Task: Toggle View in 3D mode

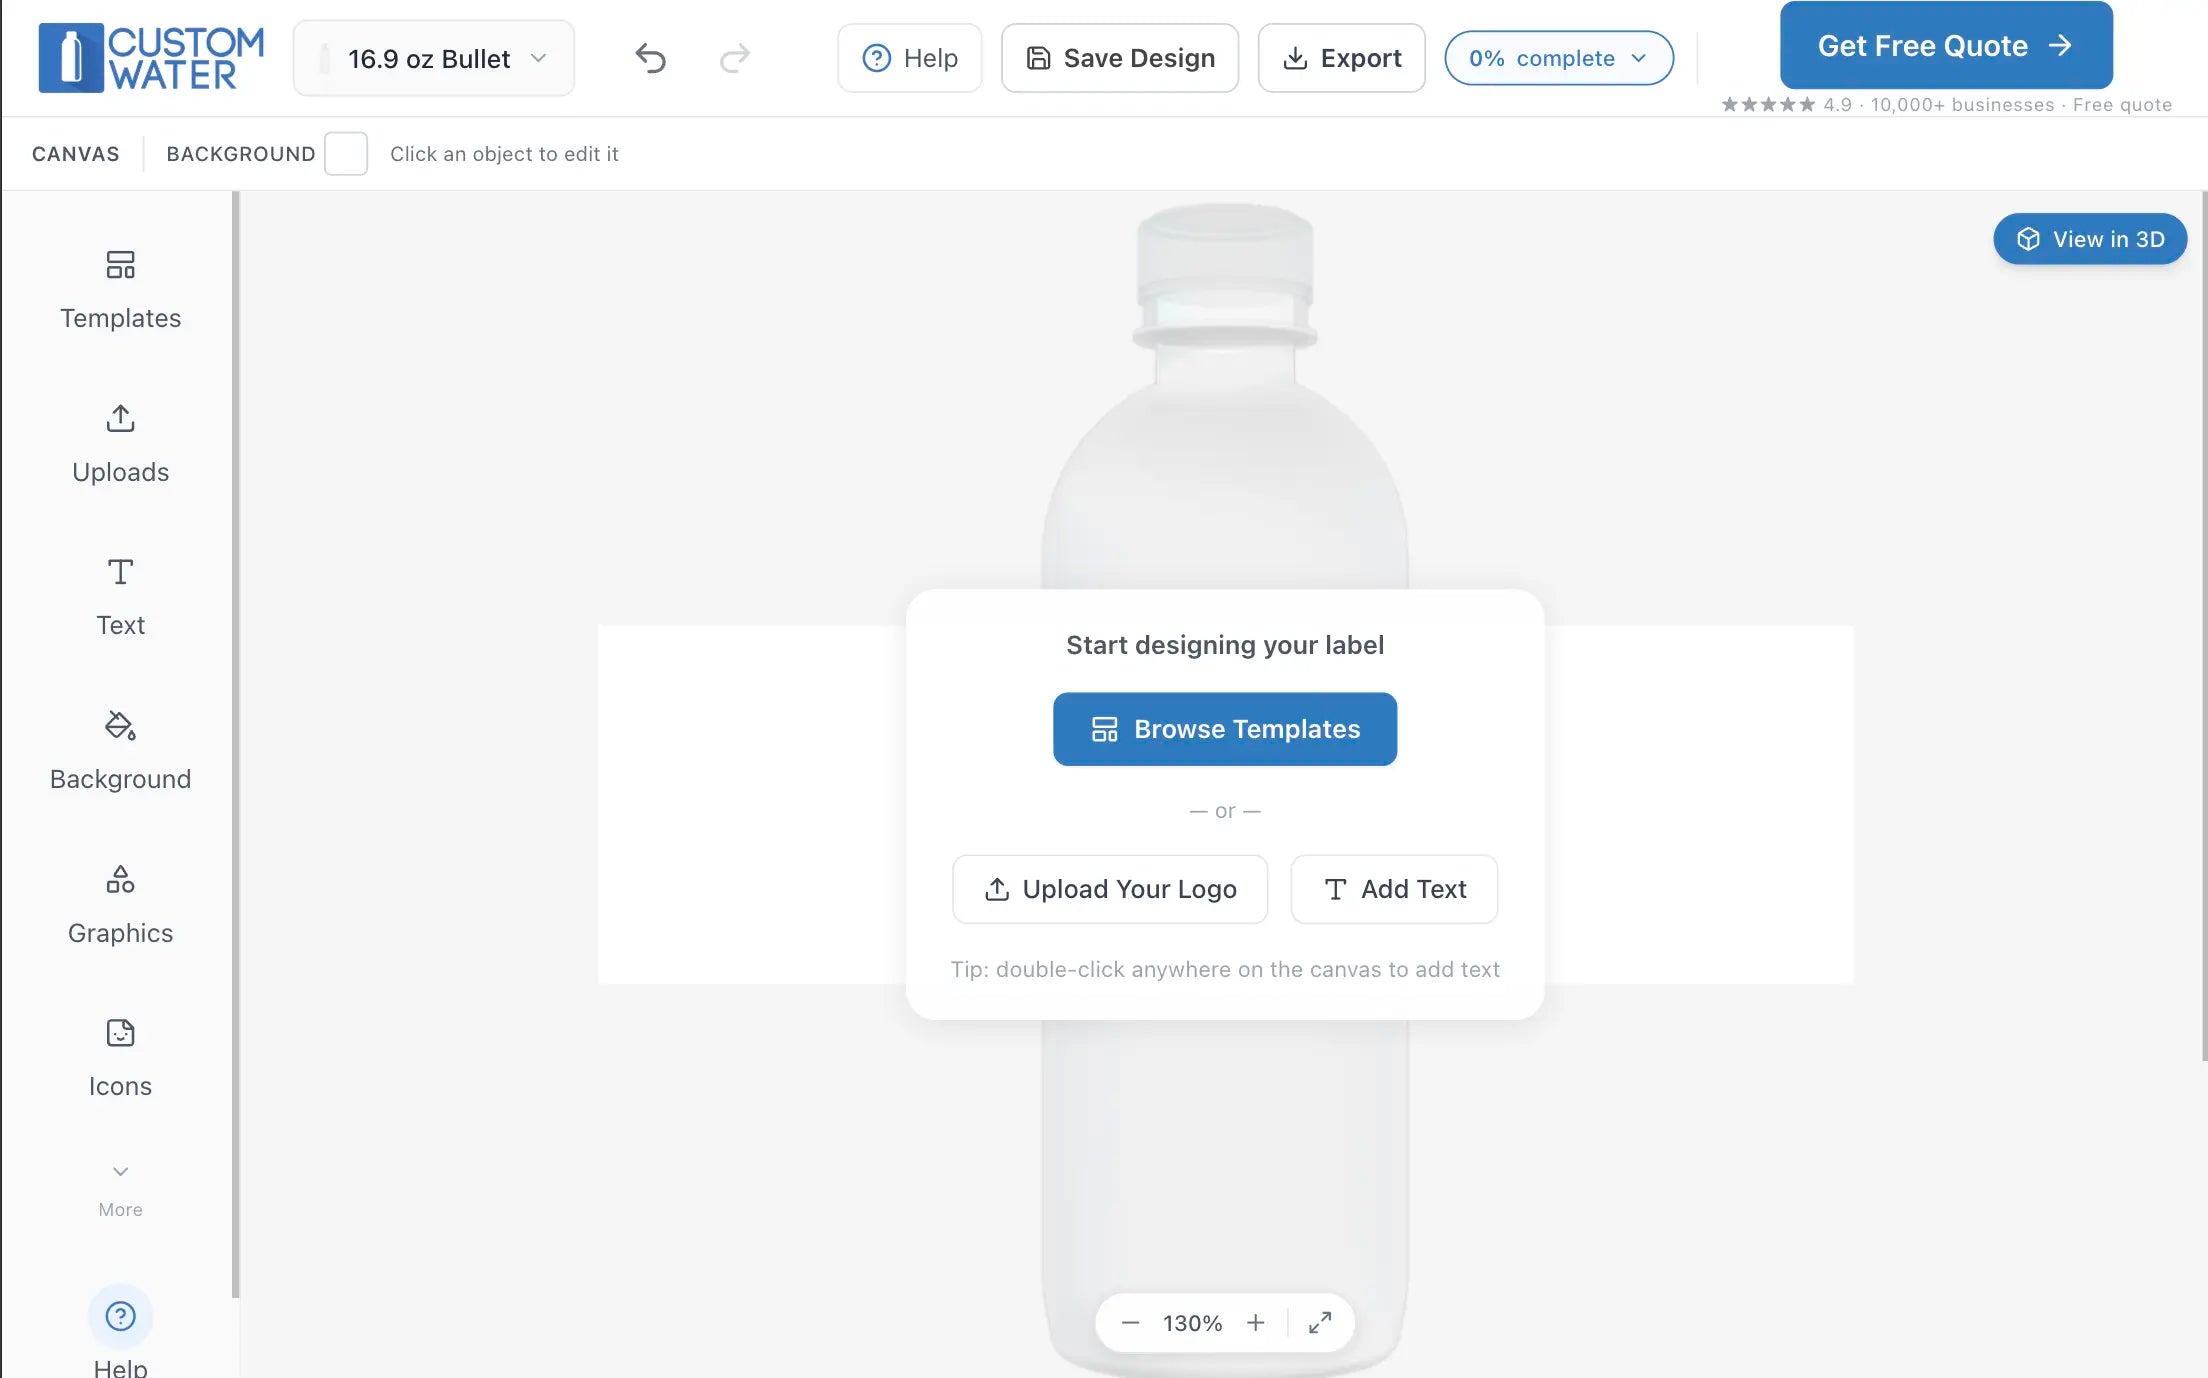Action: click(2089, 239)
